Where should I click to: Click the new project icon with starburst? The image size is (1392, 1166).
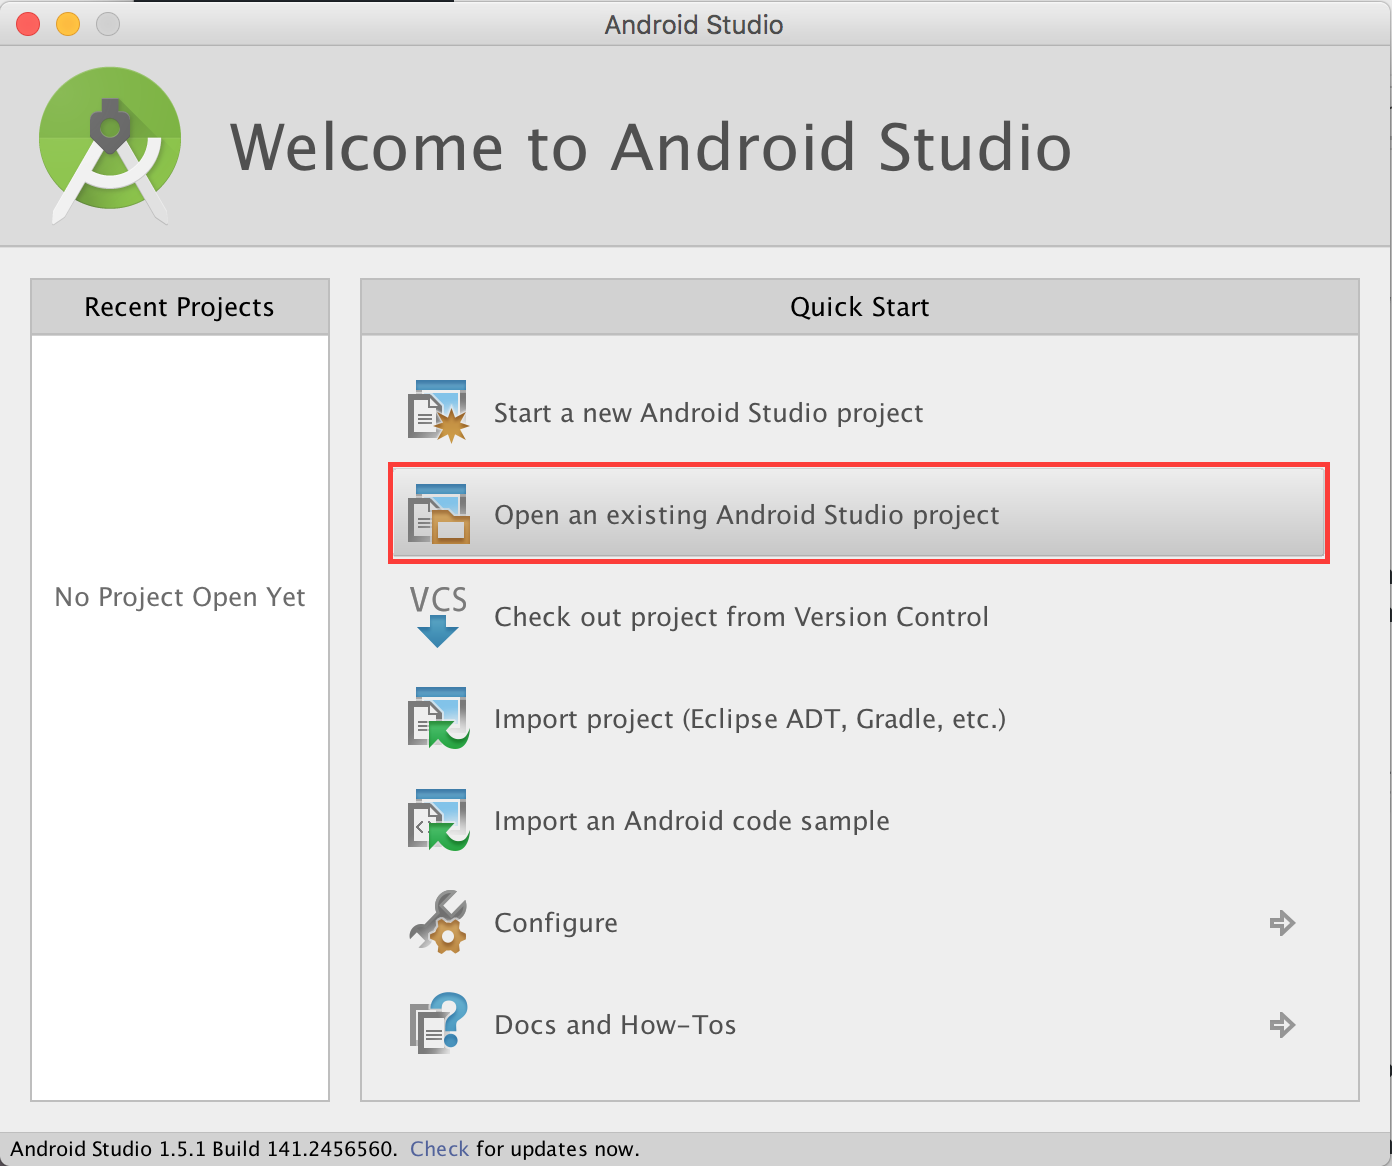(438, 412)
